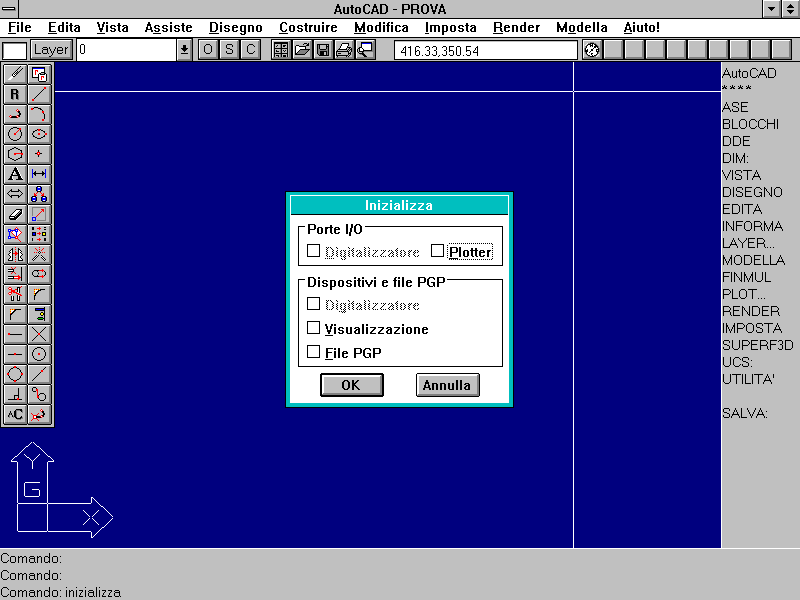Toggle Snap mode S button

[230, 50]
